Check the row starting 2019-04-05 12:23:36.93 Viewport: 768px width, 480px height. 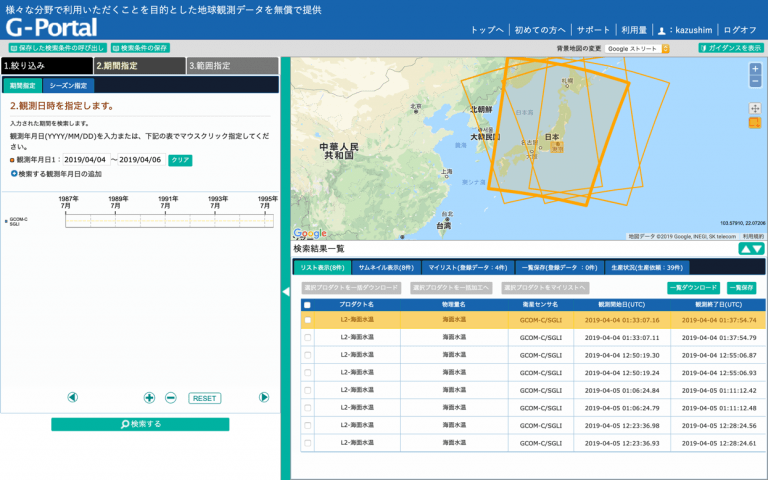[x=307, y=443]
